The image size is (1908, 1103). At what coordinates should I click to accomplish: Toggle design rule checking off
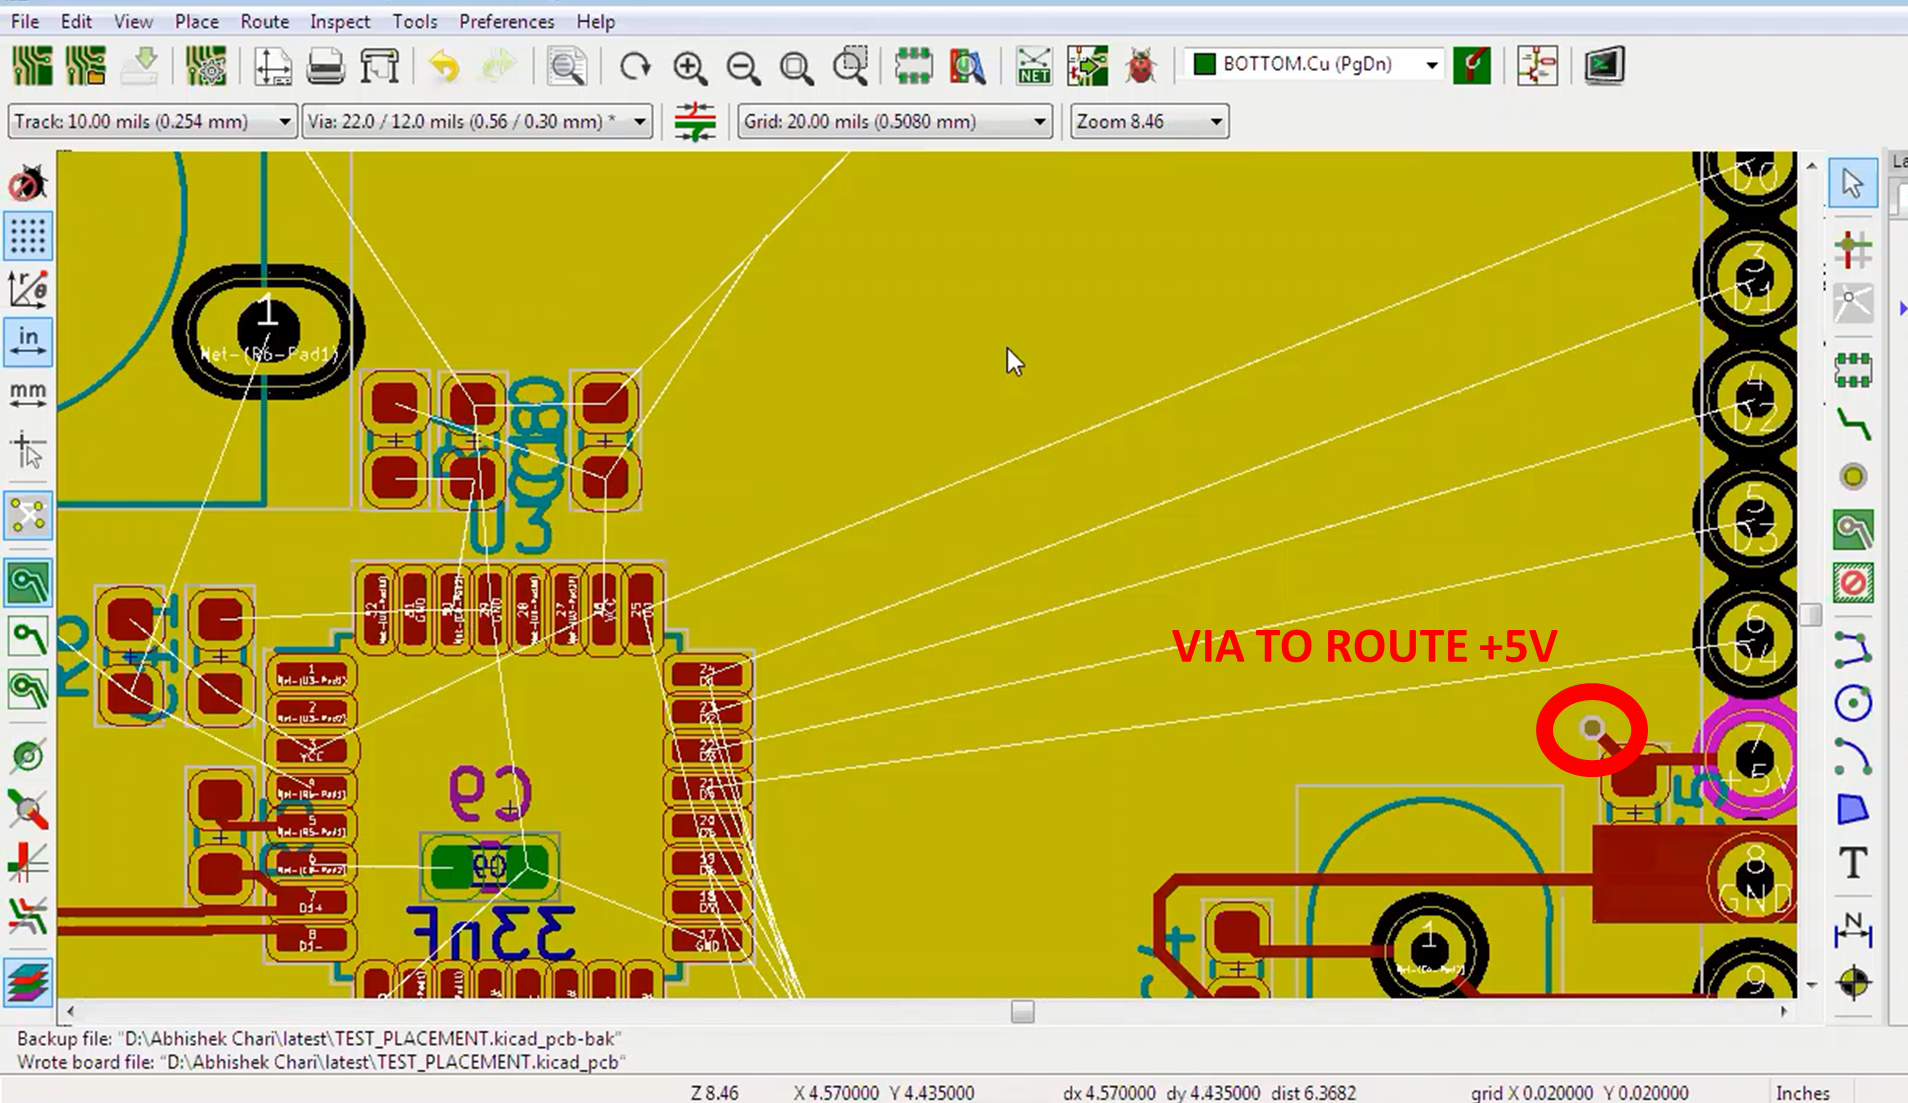coord(28,184)
